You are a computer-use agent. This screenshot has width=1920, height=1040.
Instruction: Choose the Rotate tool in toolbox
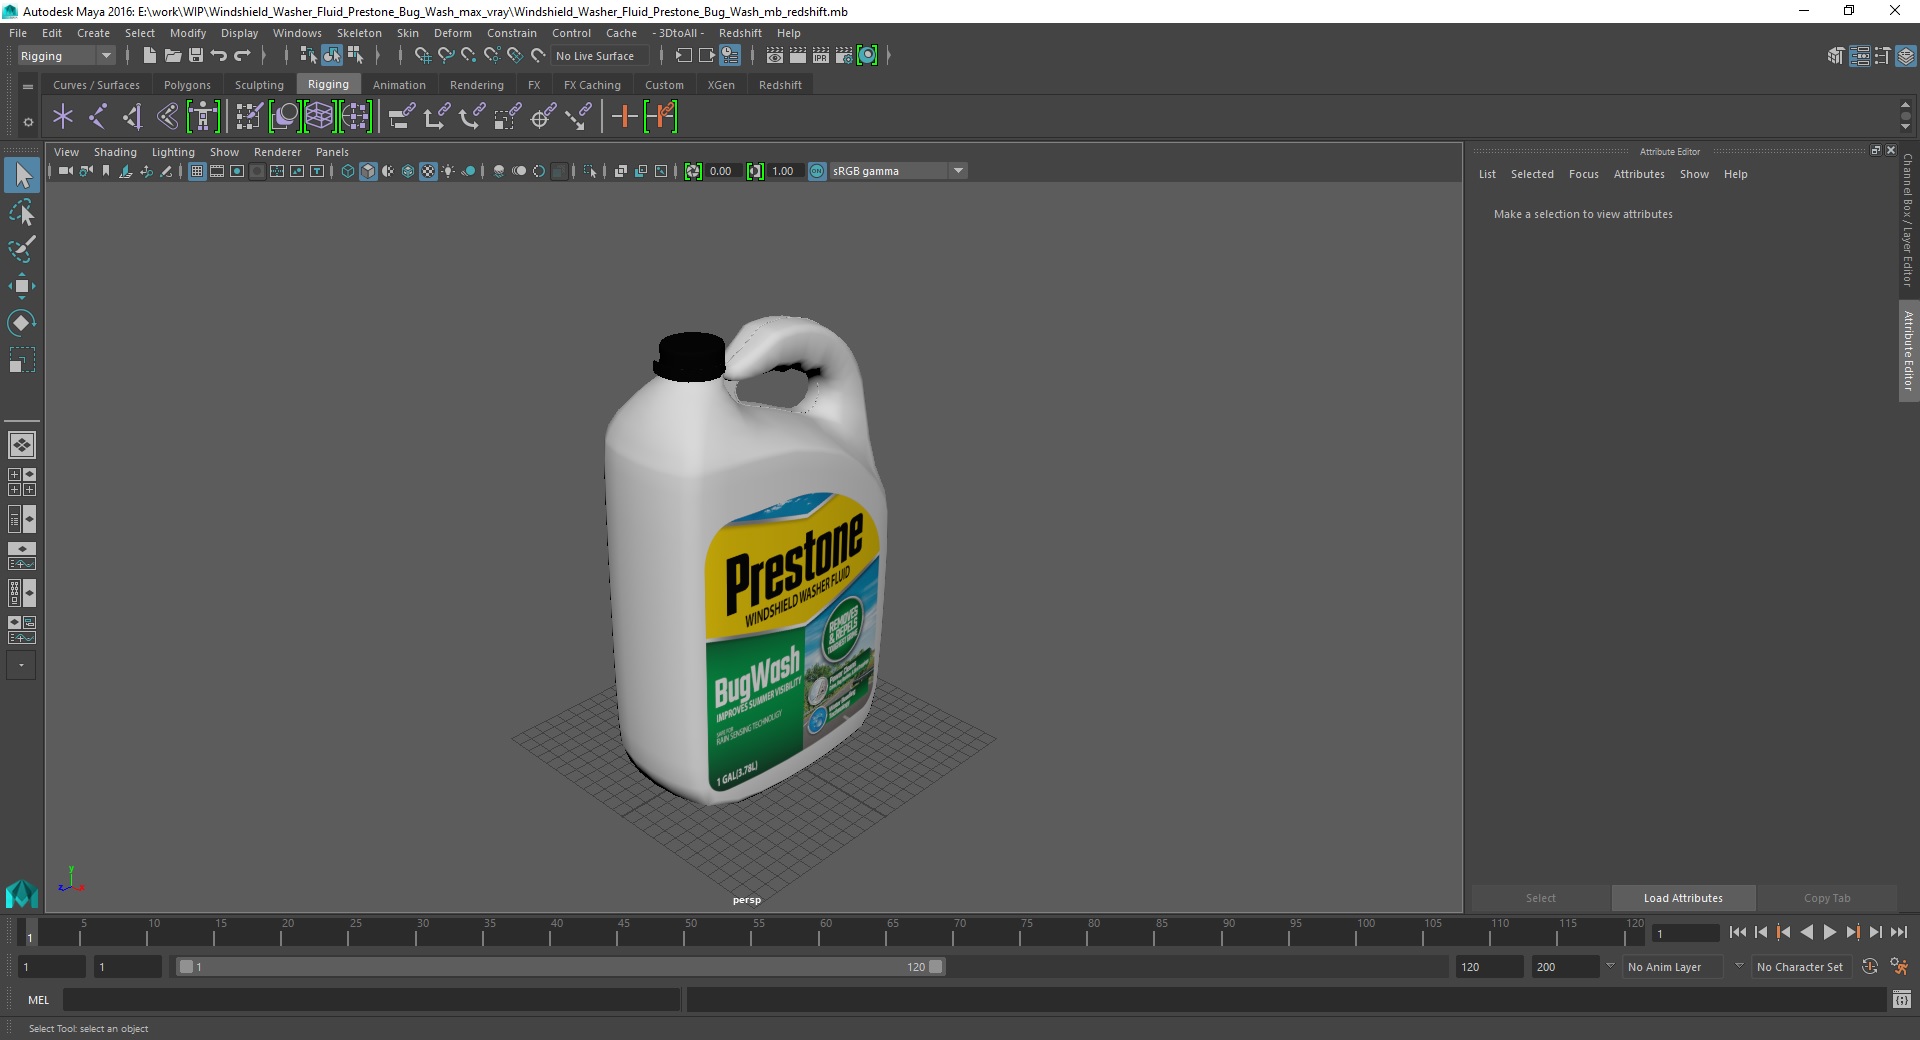[x=22, y=323]
